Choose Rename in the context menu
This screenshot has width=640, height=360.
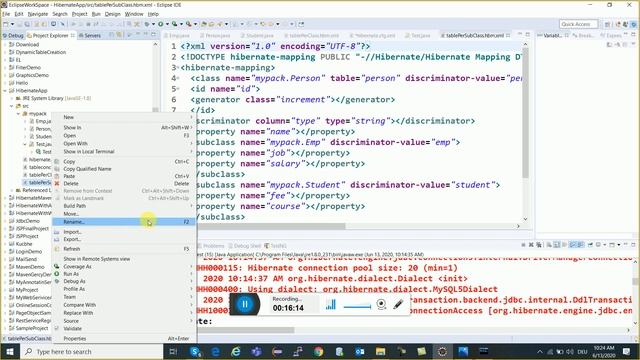coord(123,222)
